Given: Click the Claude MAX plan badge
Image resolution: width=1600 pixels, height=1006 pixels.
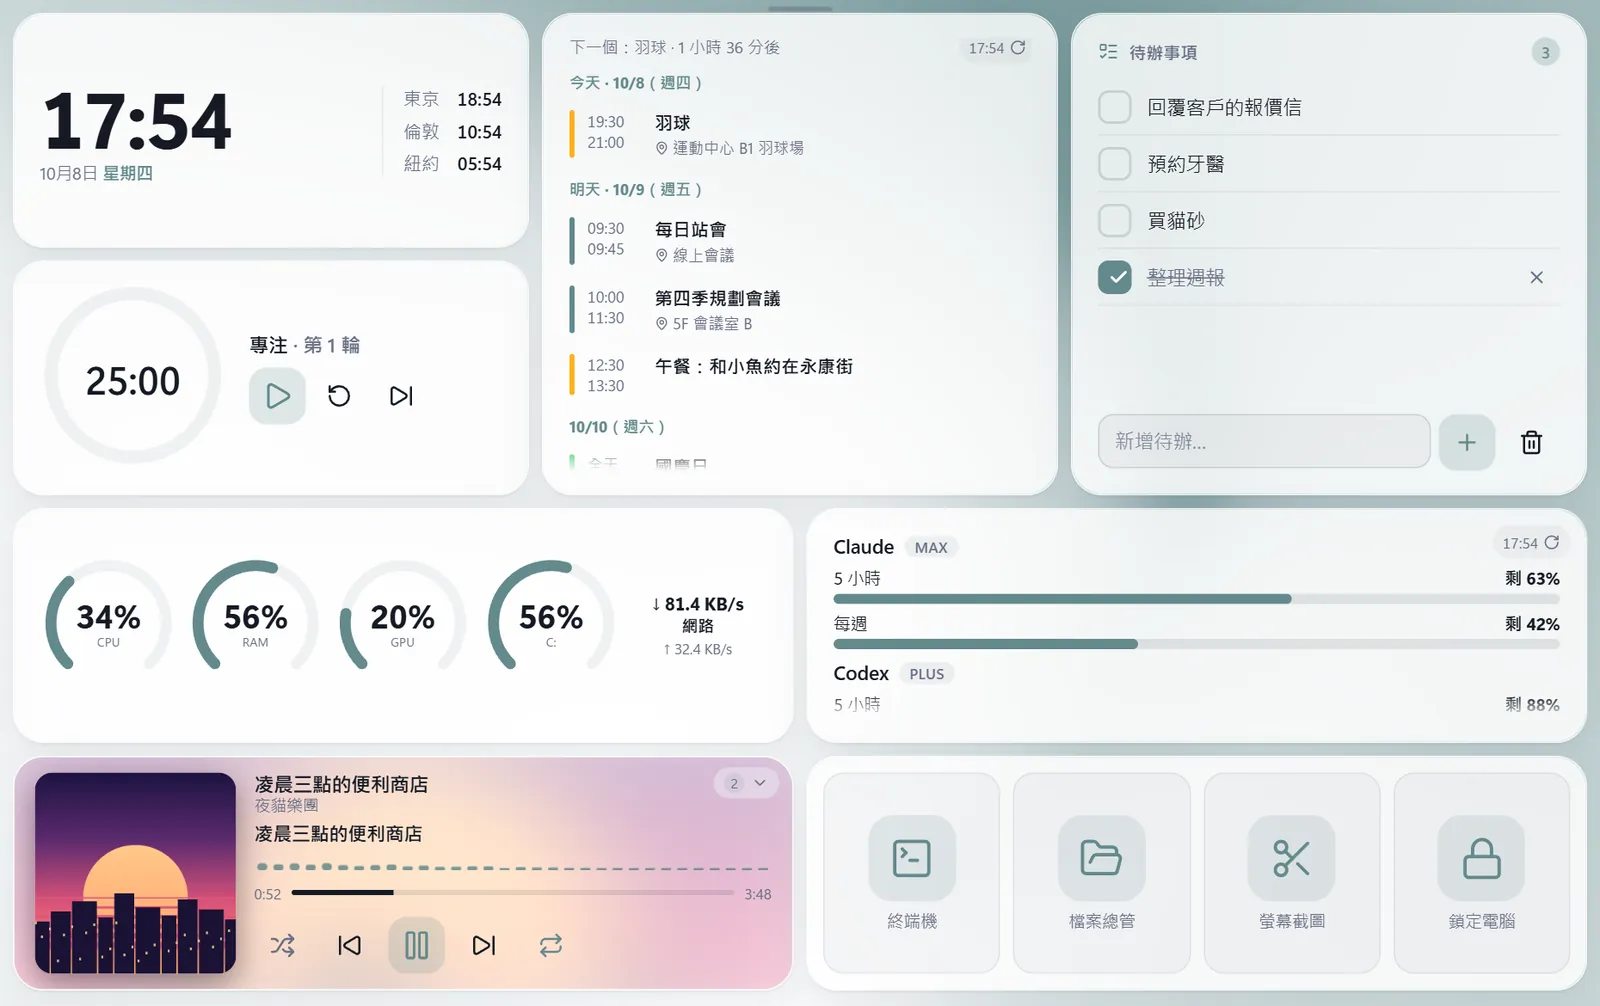Looking at the screenshot, I should (x=931, y=547).
